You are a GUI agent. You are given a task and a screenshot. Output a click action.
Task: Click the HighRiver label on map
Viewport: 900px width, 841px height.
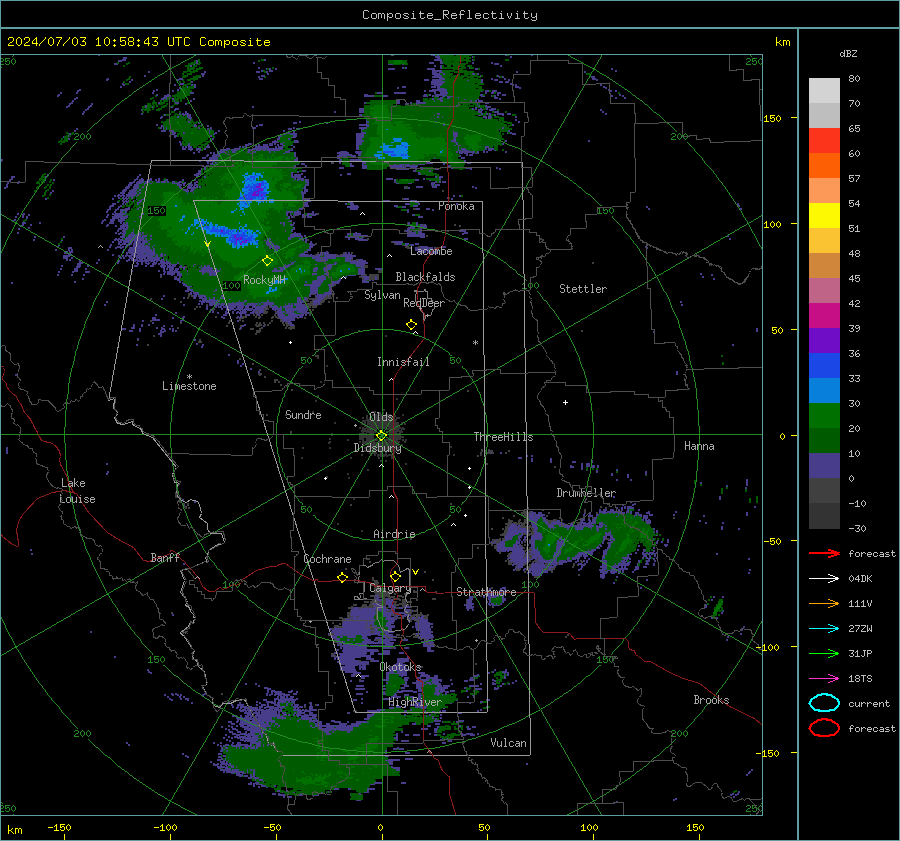coord(415,702)
